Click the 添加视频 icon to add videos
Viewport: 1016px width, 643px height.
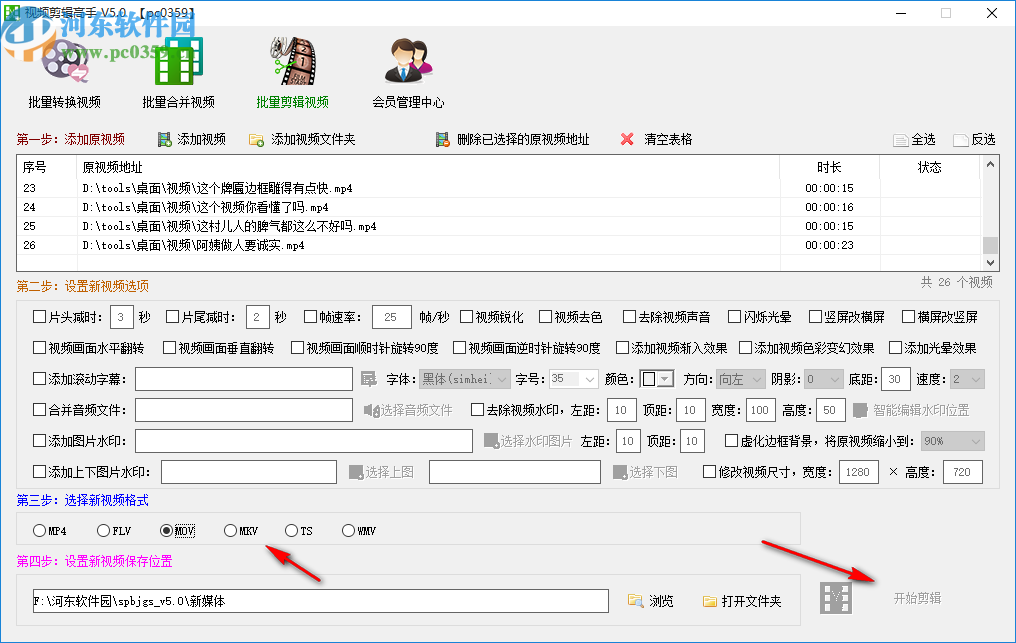pos(162,139)
